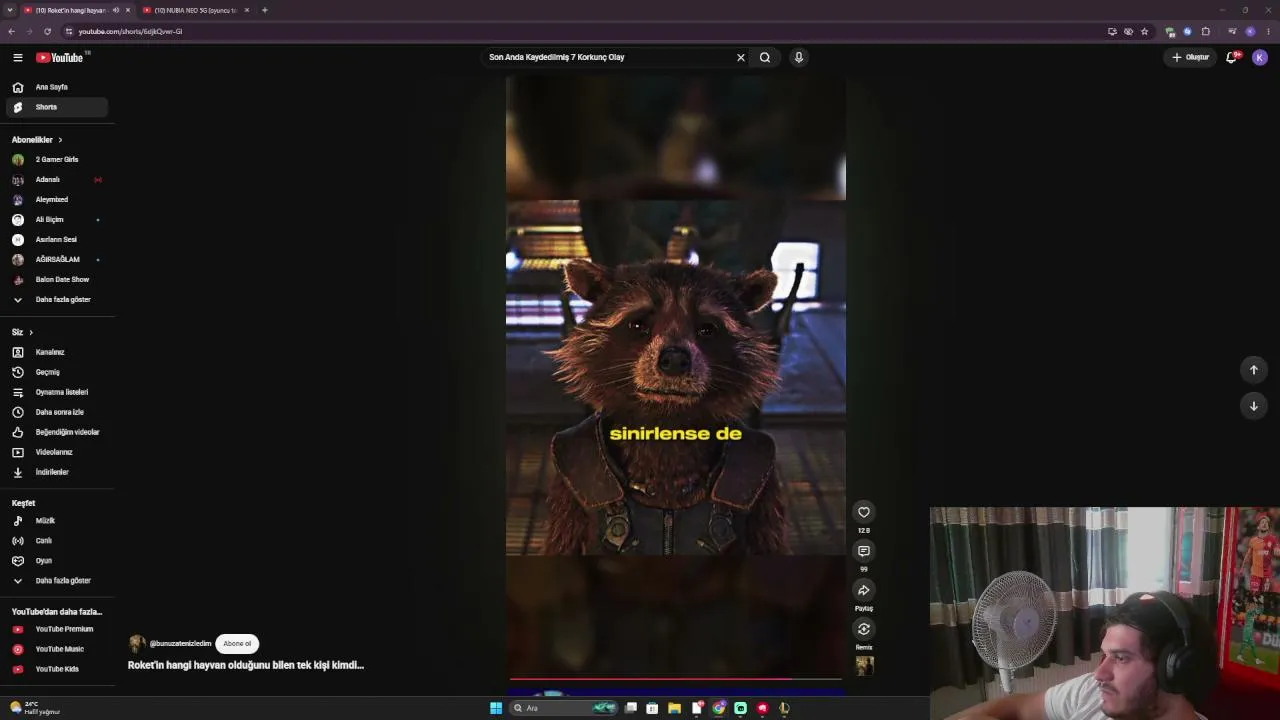Open File Explorer from taskbar
The height and width of the screenshot is (720, 1280).
[x=675, y=708]
